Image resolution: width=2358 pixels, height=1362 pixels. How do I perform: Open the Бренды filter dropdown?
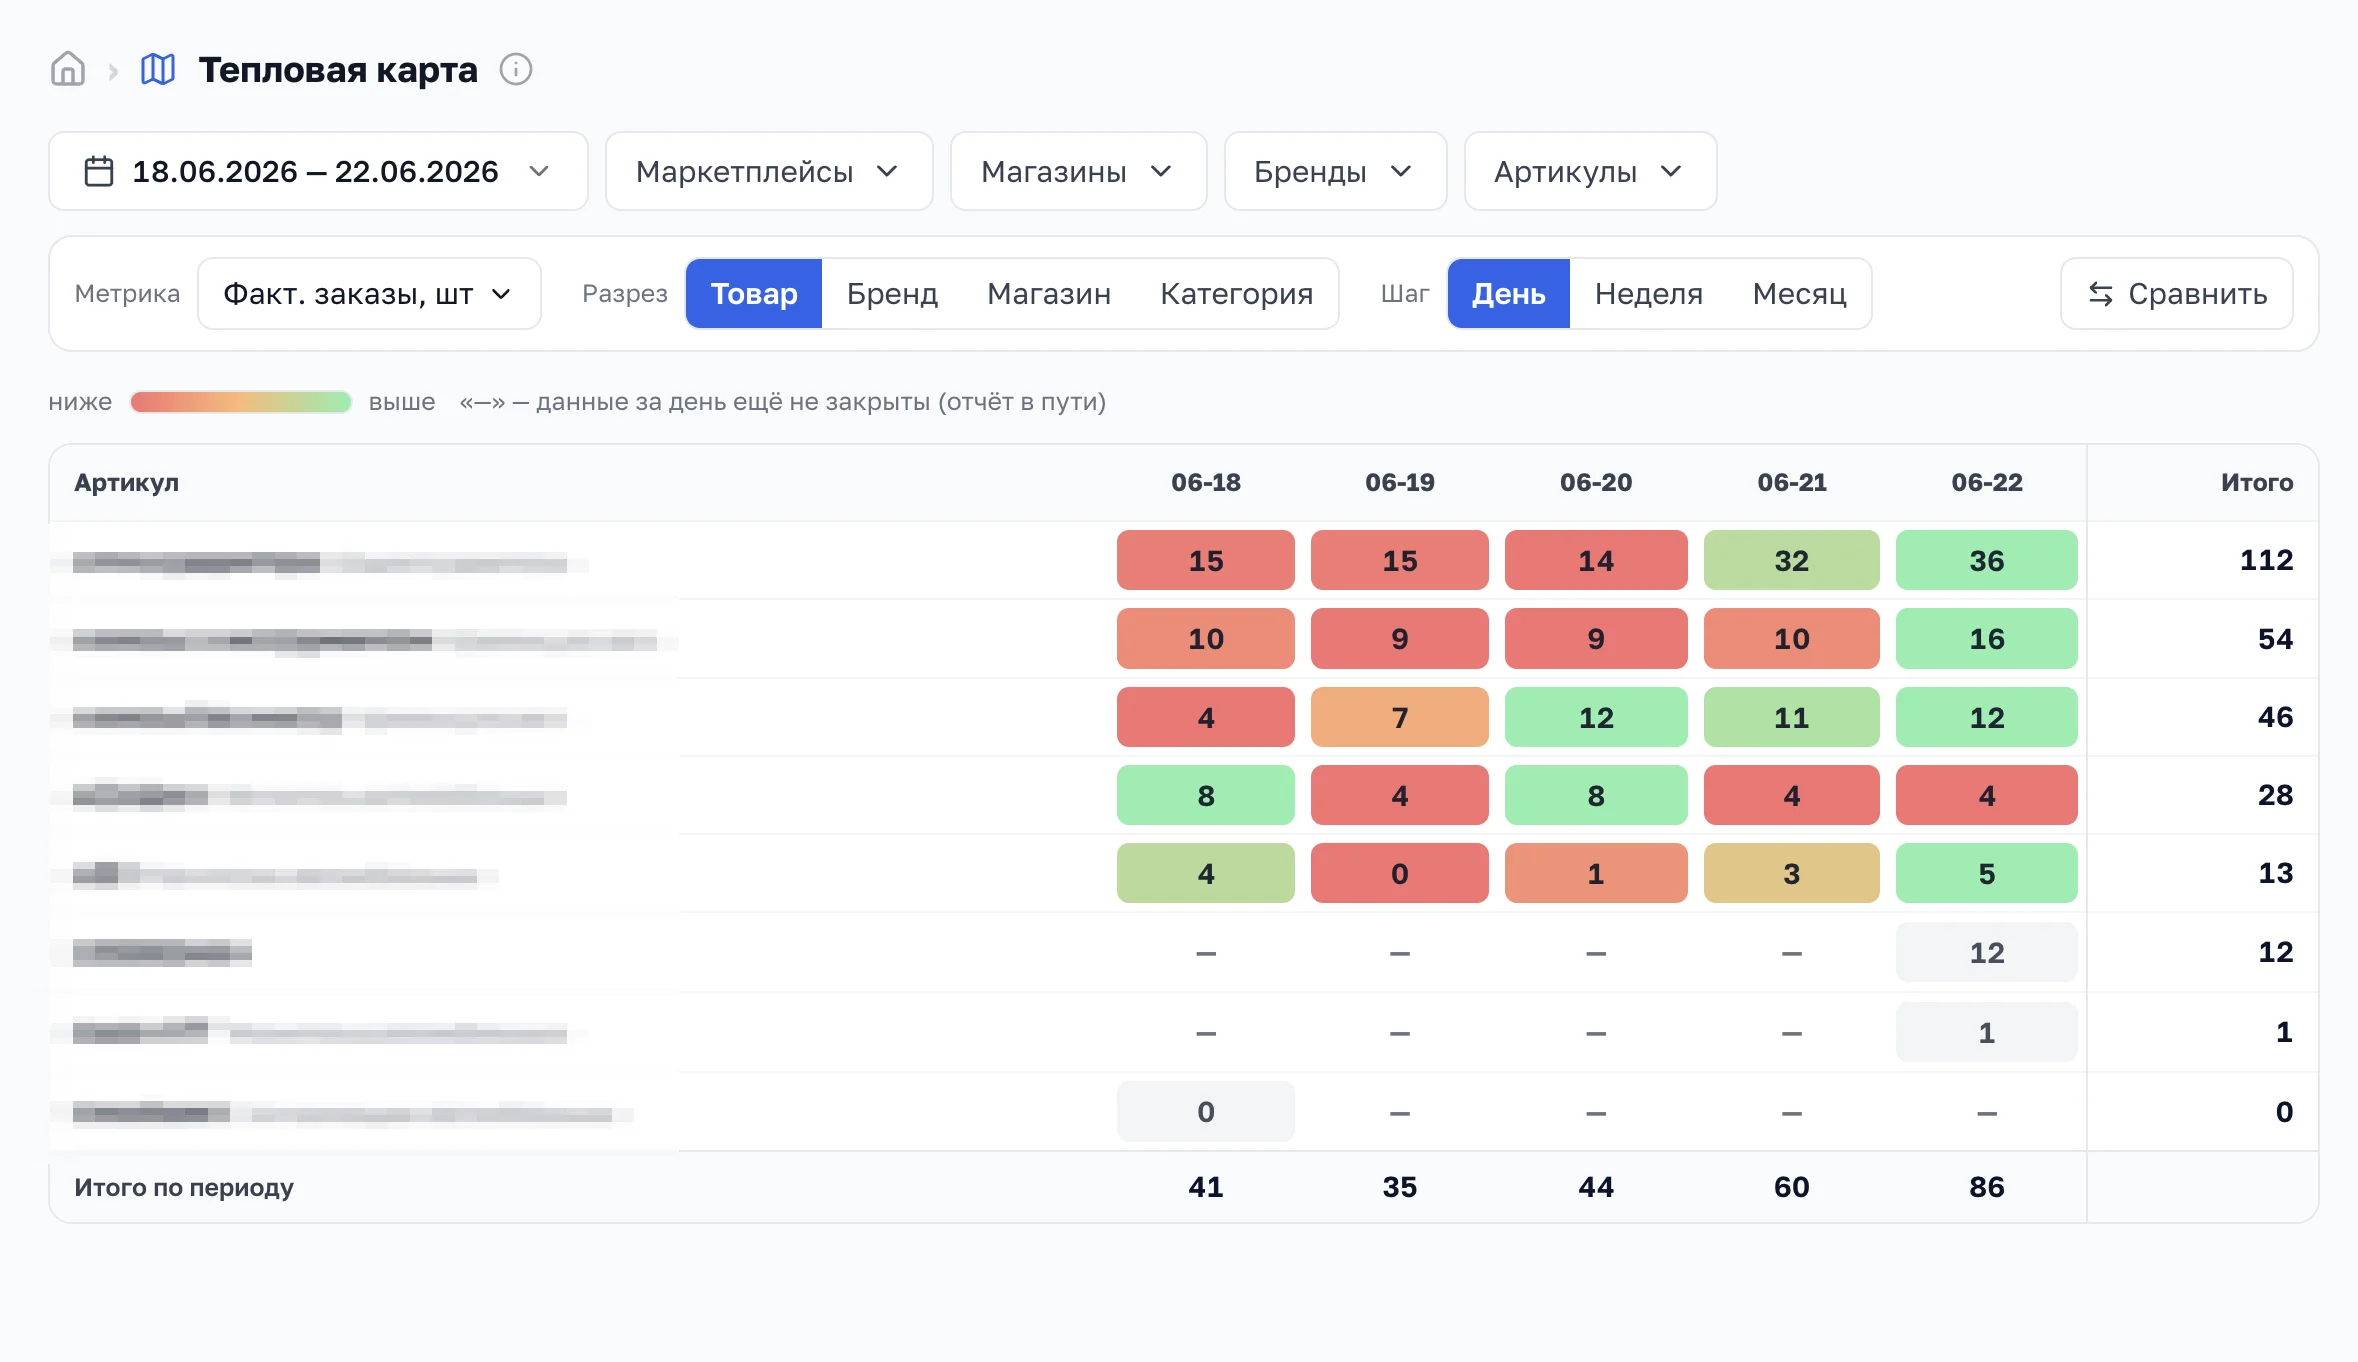point(1335,171)
